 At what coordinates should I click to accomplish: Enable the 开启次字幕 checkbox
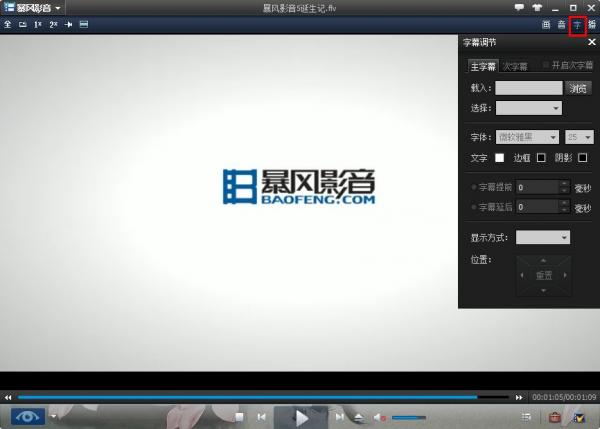[x=546, y=65]
